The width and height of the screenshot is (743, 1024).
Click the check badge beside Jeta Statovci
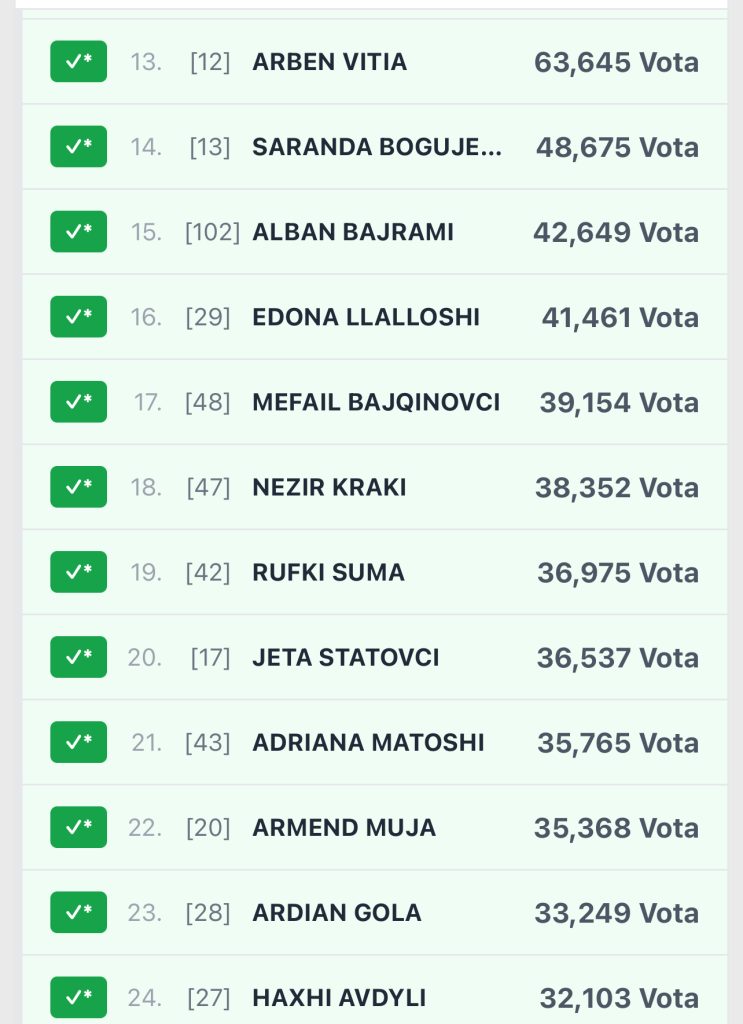[78, 657]
